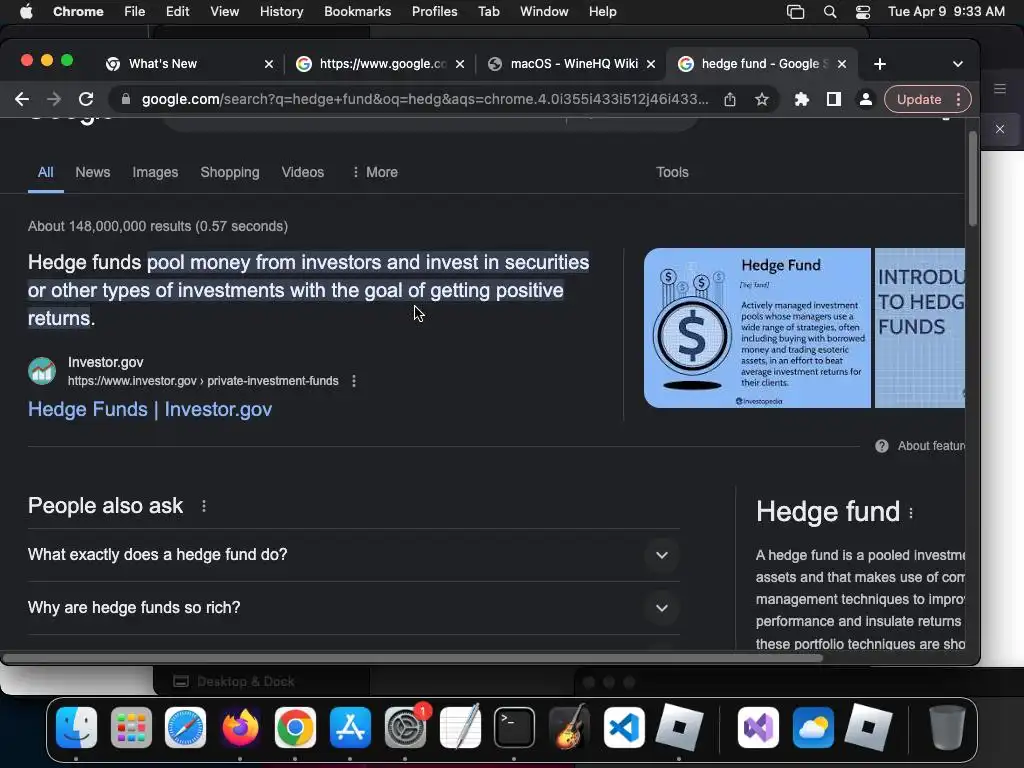Launch Safari from the Dock
This screenshot has width=1024, height=768.
pos(185,727)
